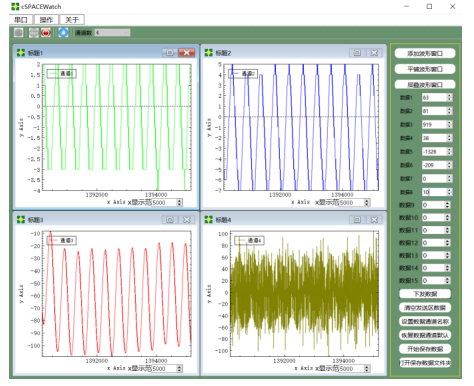474x386 pixels.
Task: Click 打开保存数据文件夹 open folder button
Action: tap(425, 363)
